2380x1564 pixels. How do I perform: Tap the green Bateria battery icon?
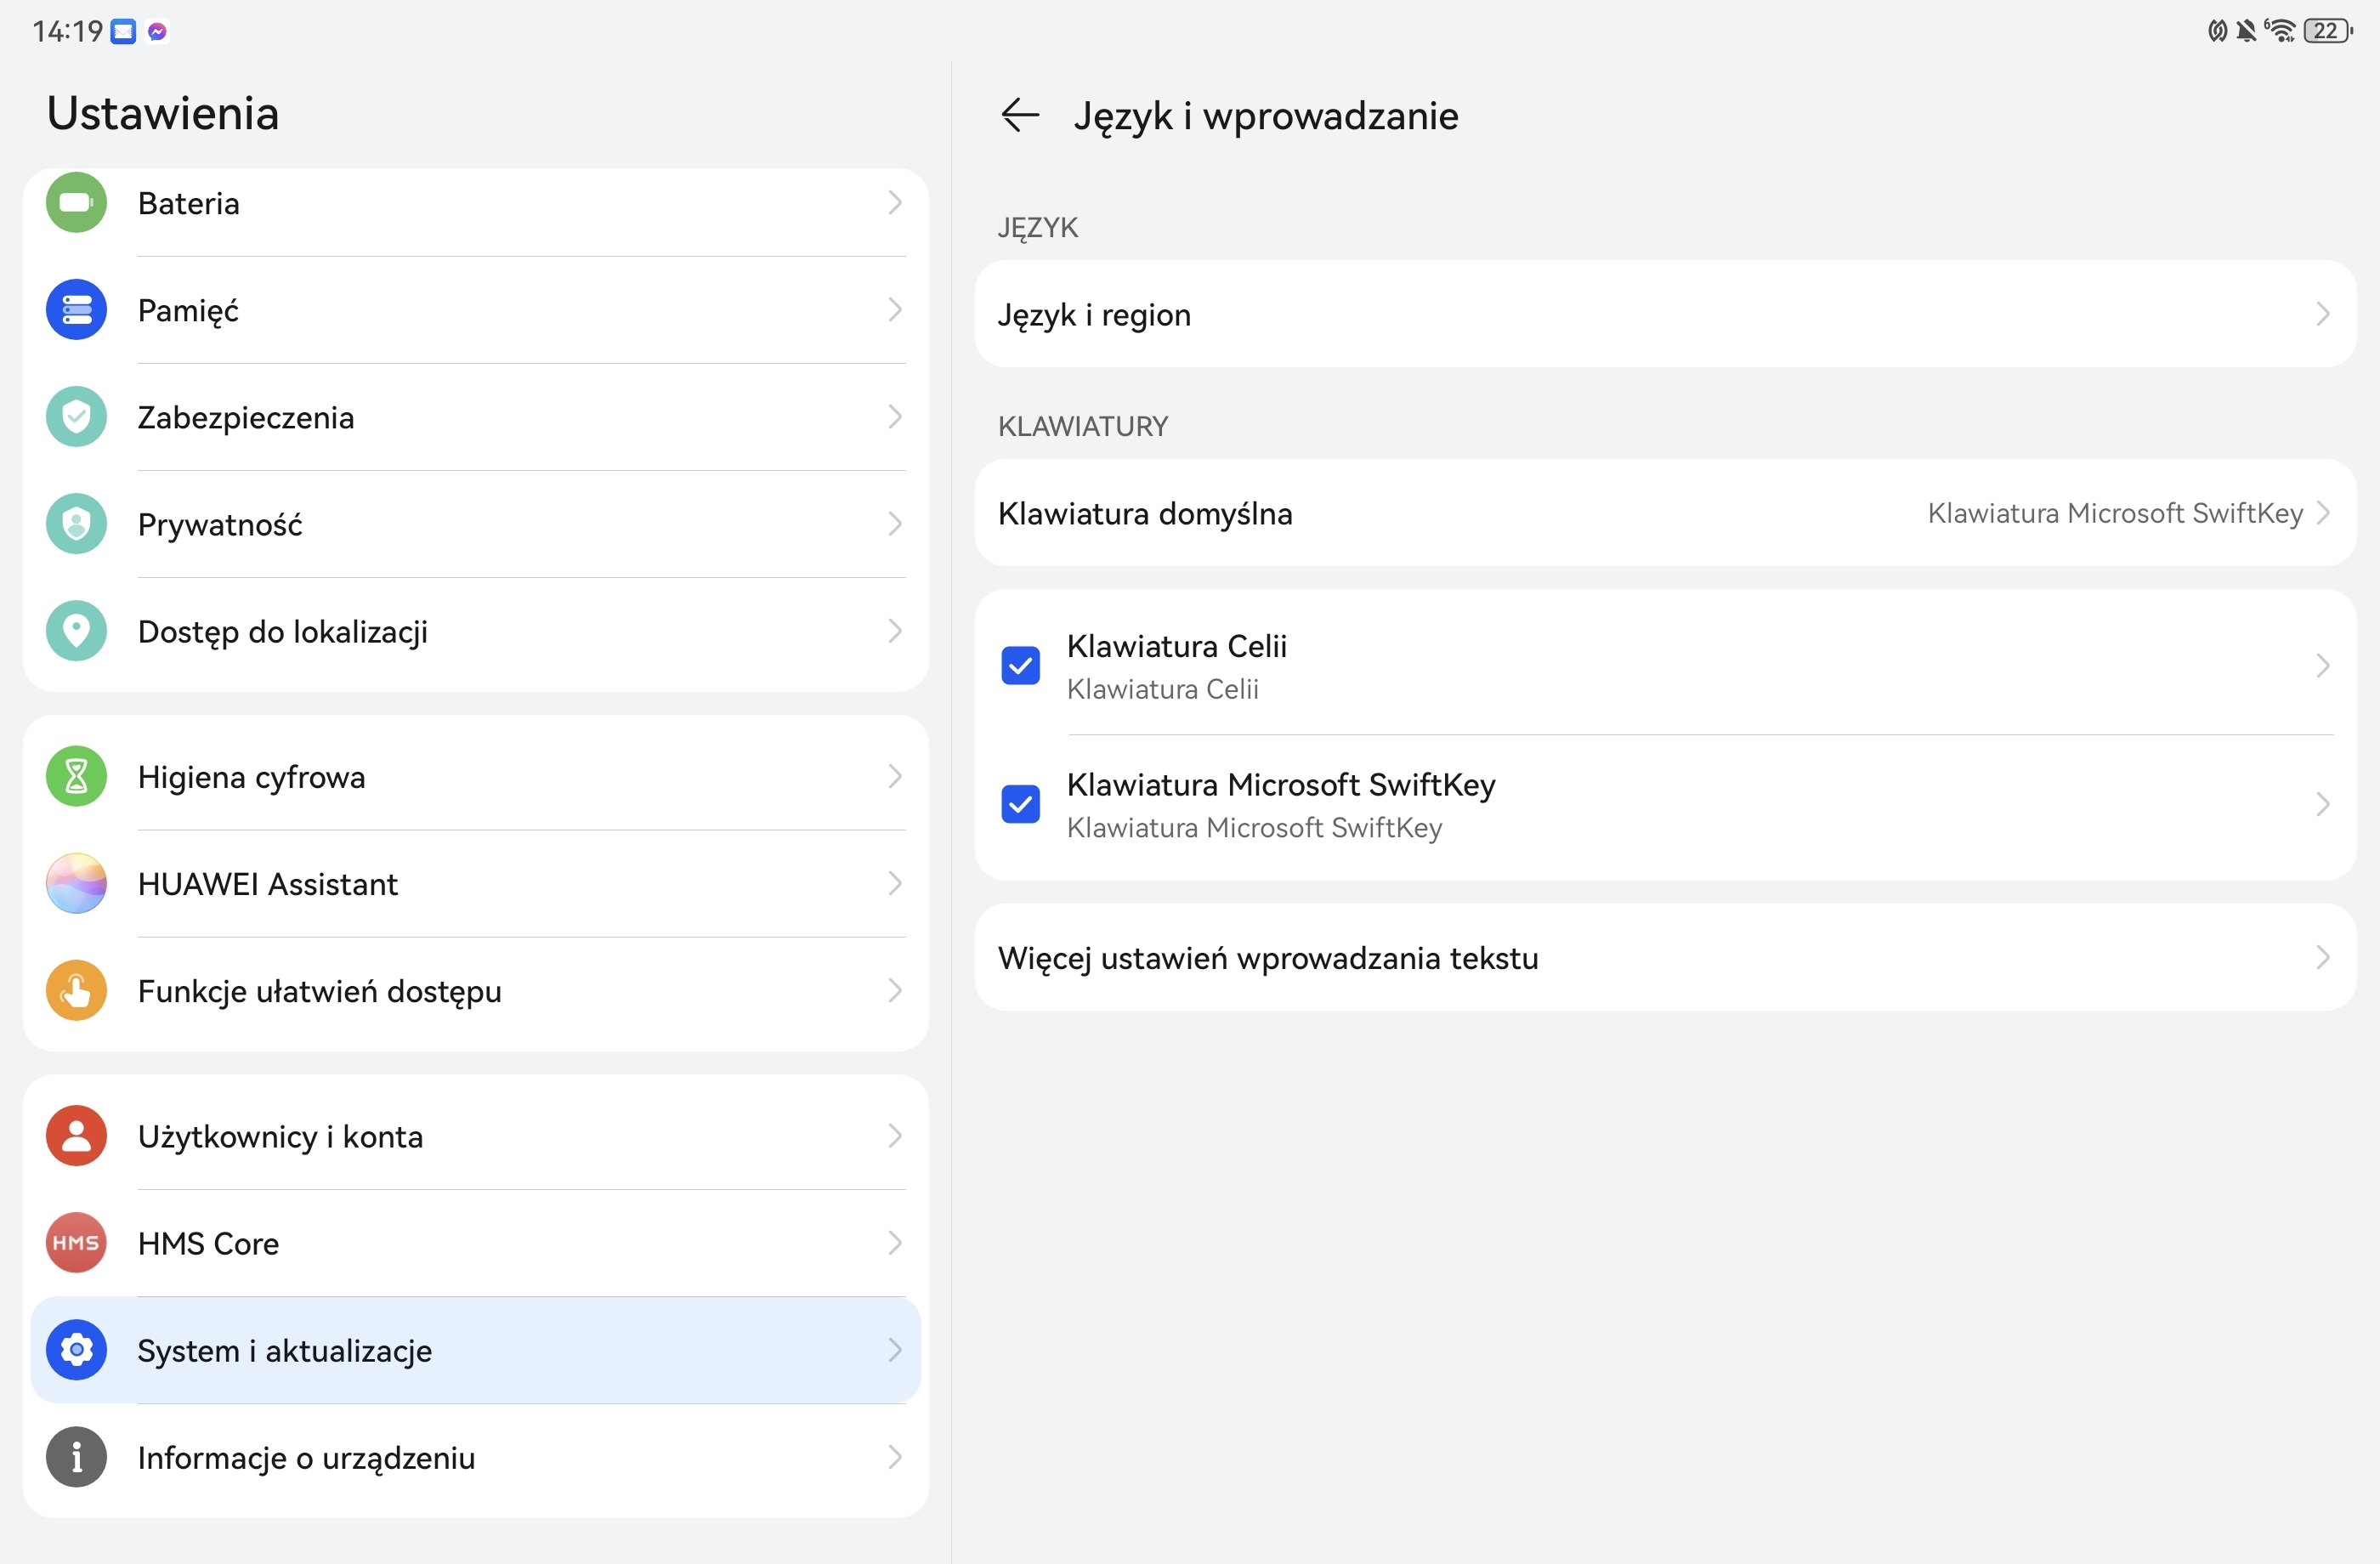pos(76,203)
